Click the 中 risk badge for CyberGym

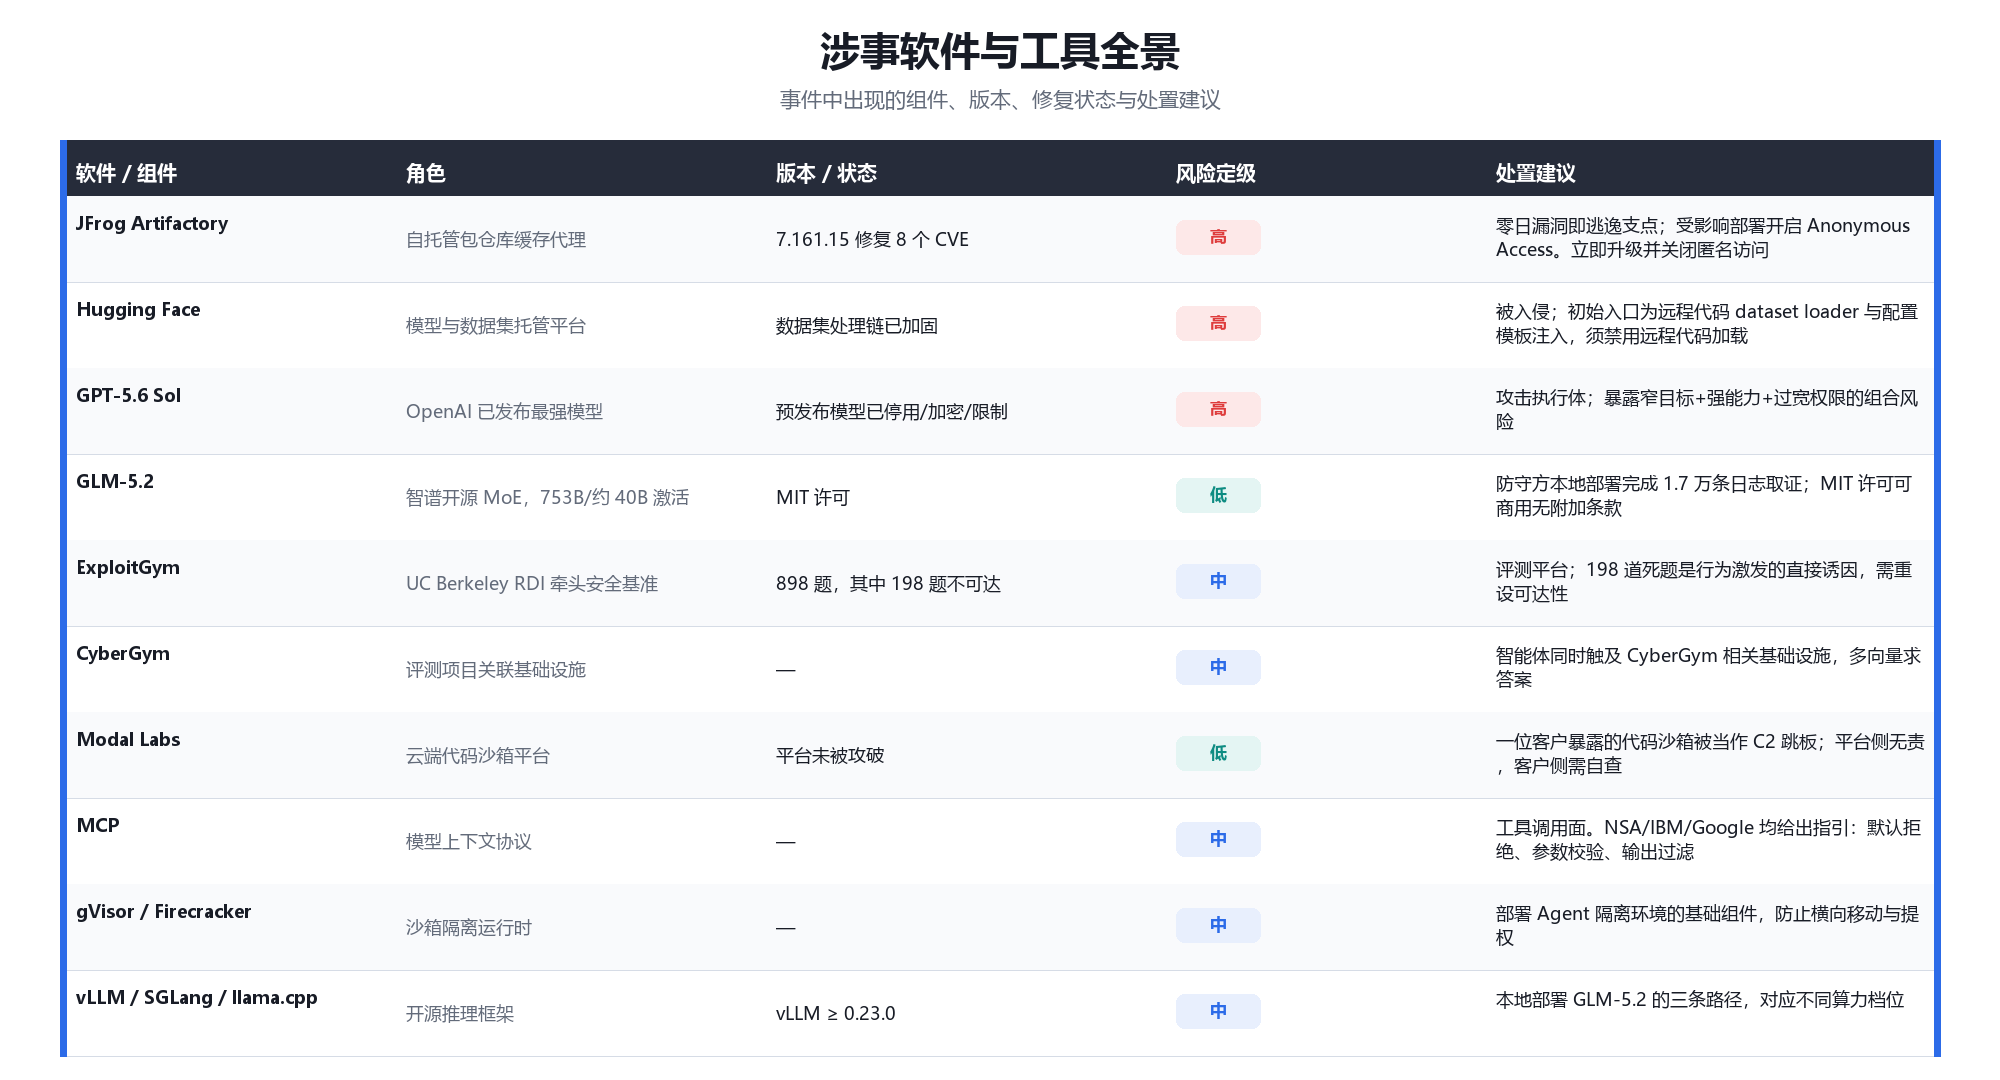tap(1218, 667)
